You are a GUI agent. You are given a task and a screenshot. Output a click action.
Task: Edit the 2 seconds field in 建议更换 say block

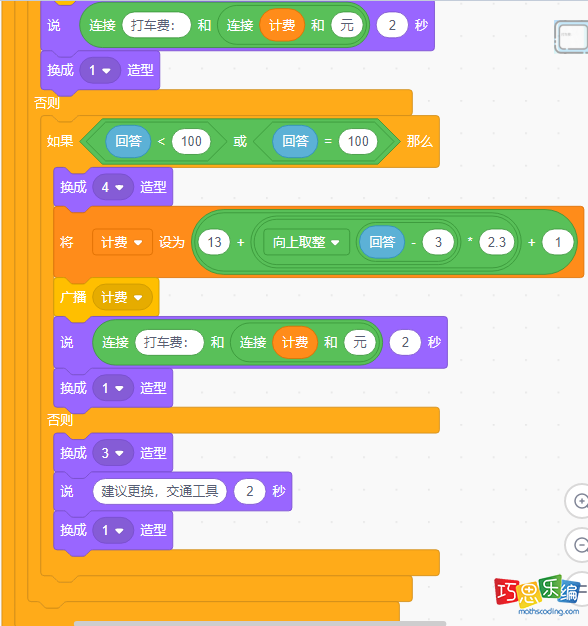pyautogui.click(x=250, y=491)
